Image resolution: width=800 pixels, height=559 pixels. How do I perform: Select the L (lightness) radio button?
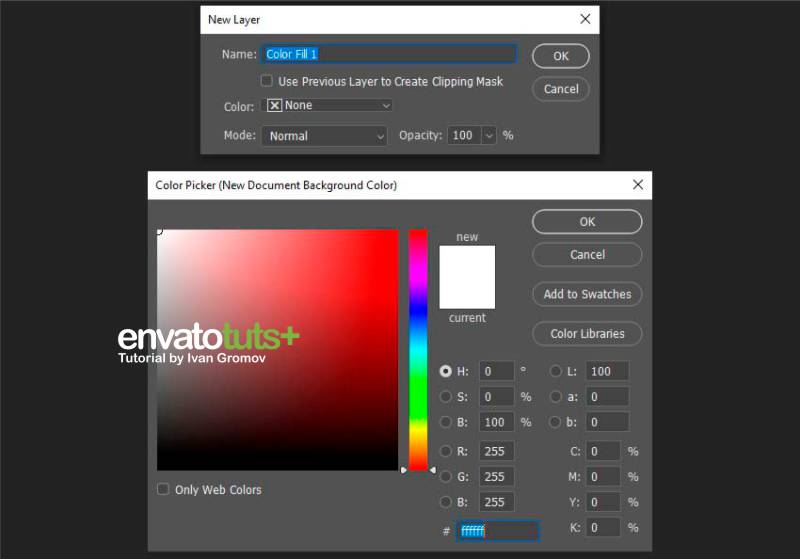(555, 371)
